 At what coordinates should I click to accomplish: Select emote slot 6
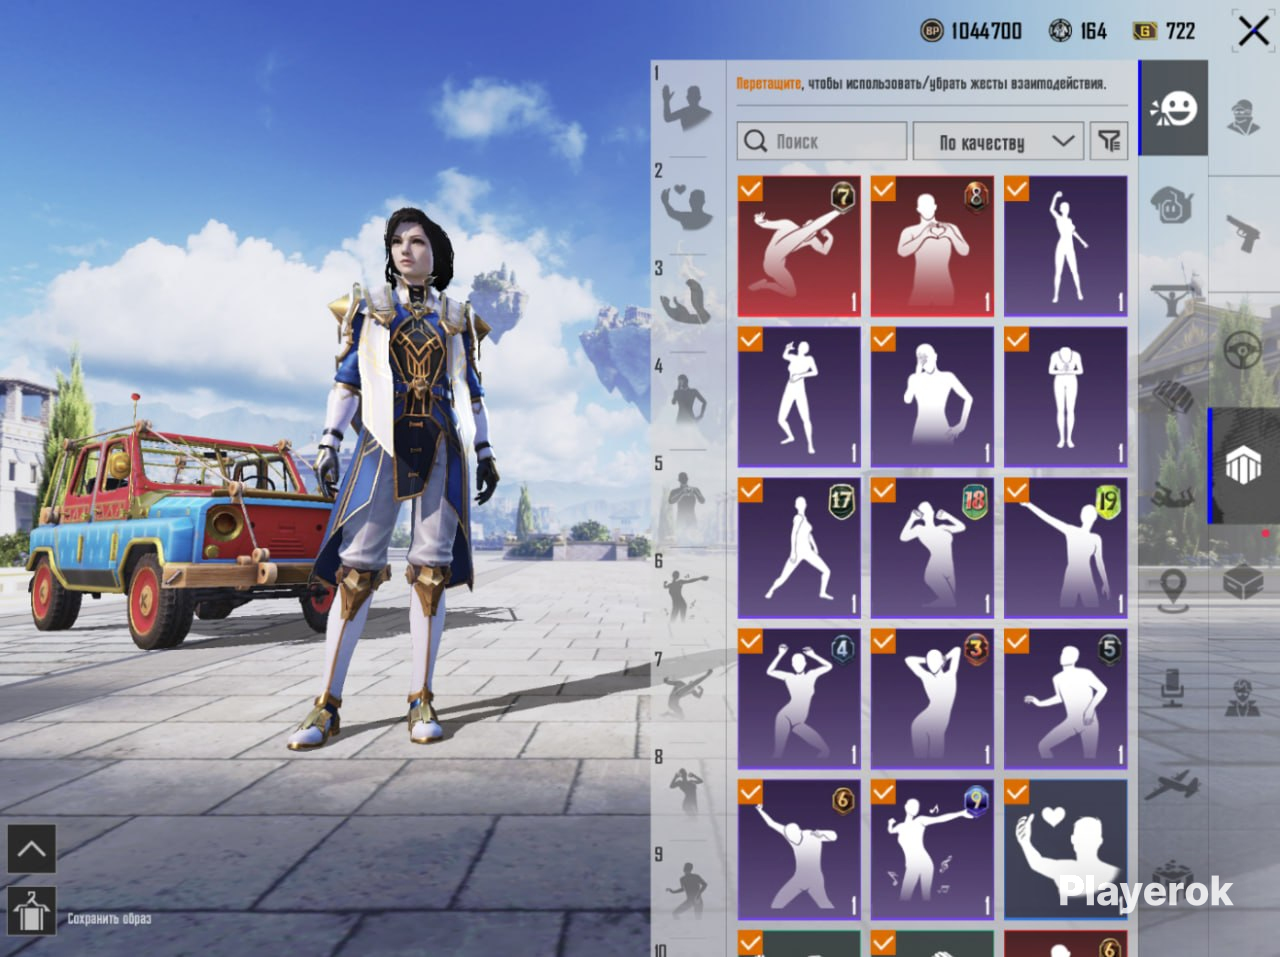tap(686, 596)
